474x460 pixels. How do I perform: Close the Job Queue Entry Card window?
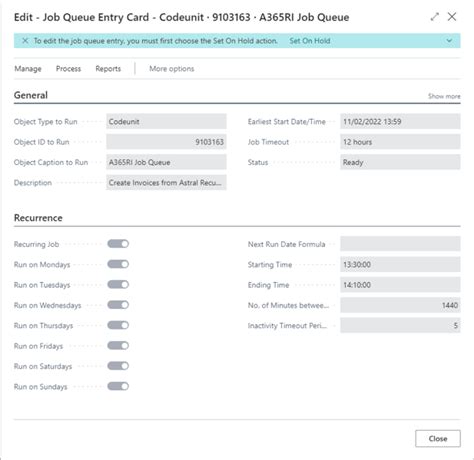(x=452, y=17)
